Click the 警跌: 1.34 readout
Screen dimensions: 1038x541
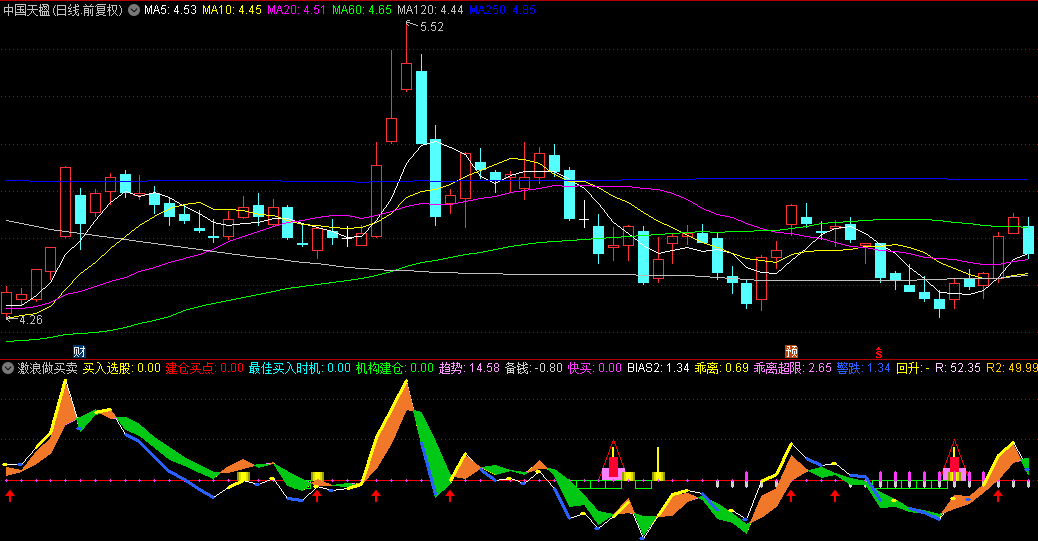coord(863,368)
